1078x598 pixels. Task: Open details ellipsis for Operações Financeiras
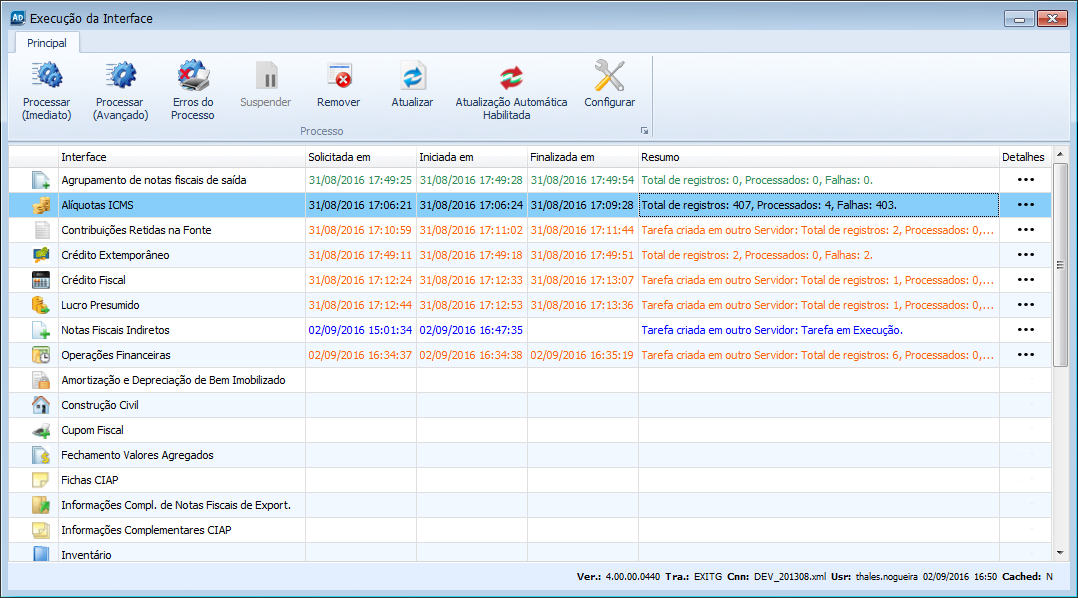pos(1025,355)
